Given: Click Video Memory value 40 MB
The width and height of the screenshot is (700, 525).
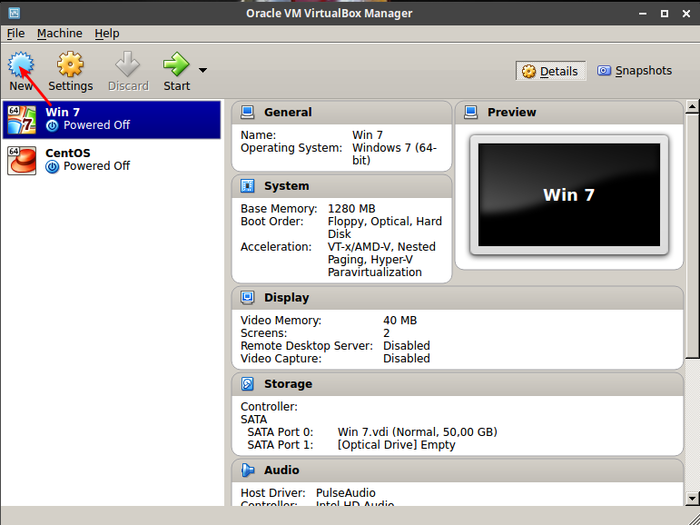Looking at the screenshot, I should pyautogui.click(x=400, y=321).
